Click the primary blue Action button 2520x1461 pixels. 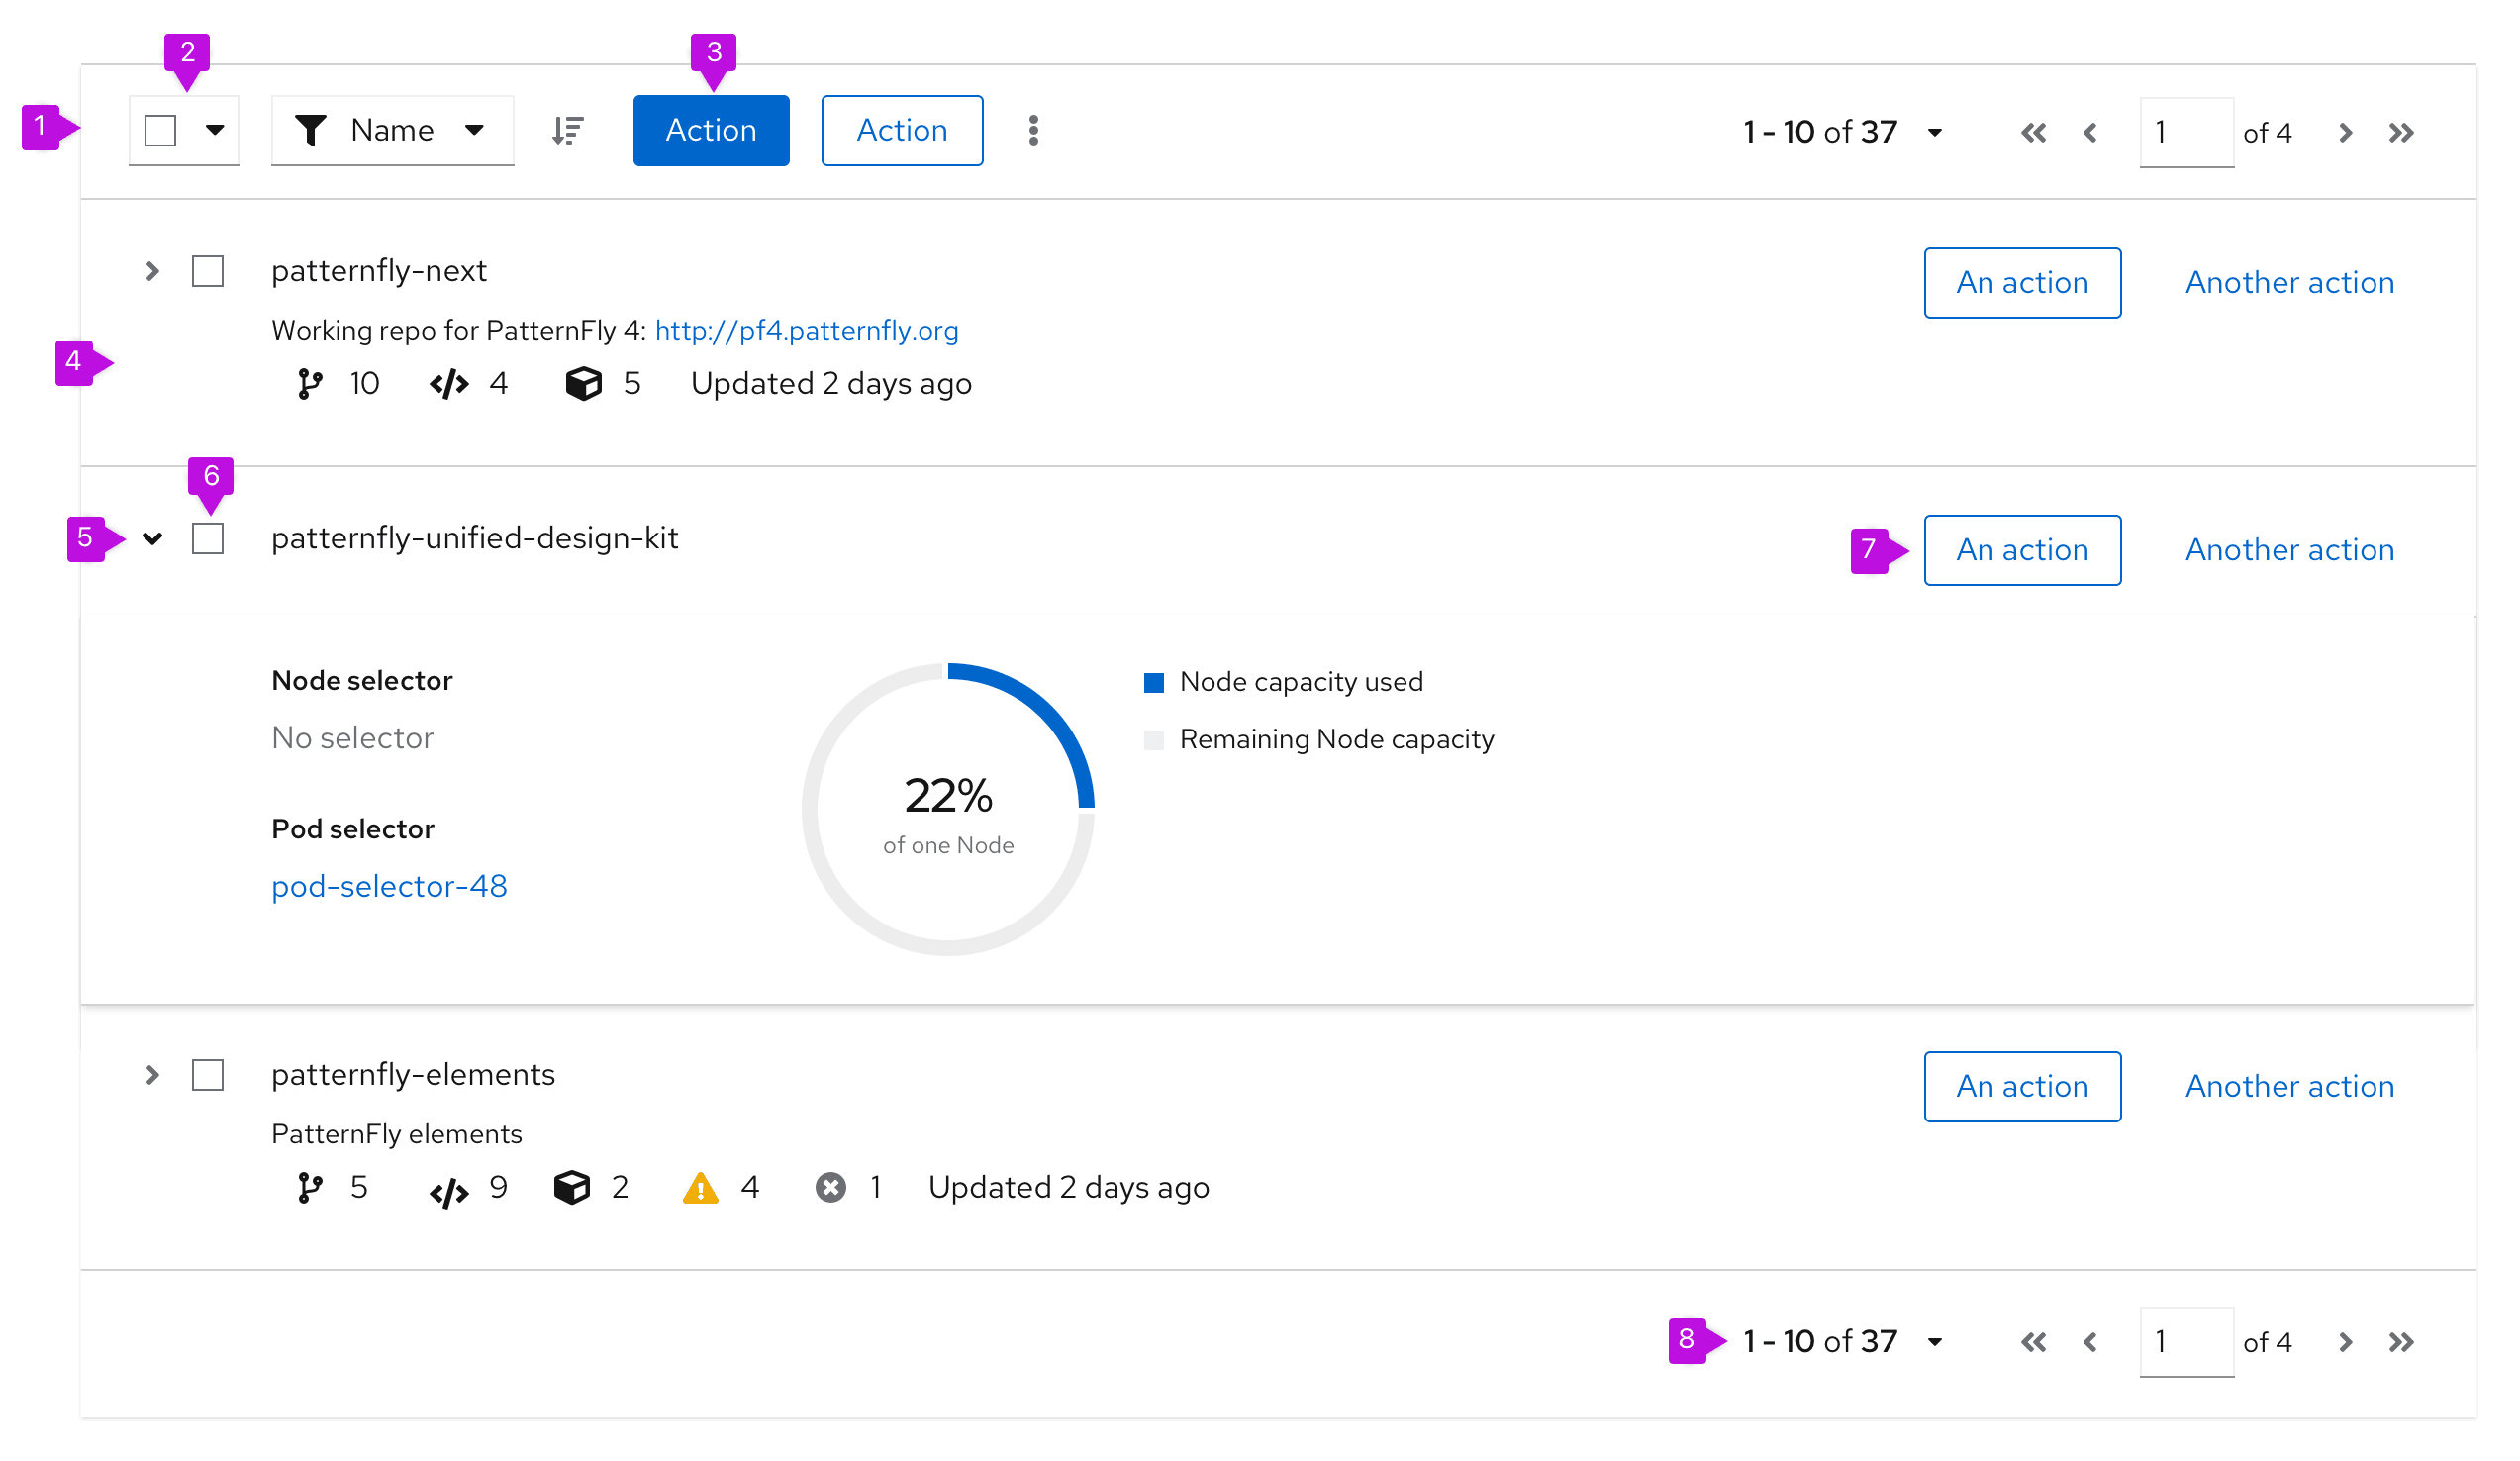[x=711, y=131]
